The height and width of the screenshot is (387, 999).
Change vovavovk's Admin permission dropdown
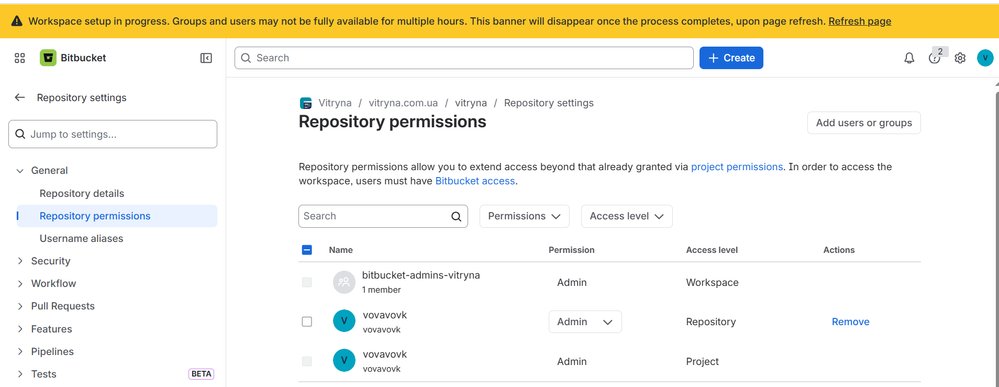[x=585, y=322]
